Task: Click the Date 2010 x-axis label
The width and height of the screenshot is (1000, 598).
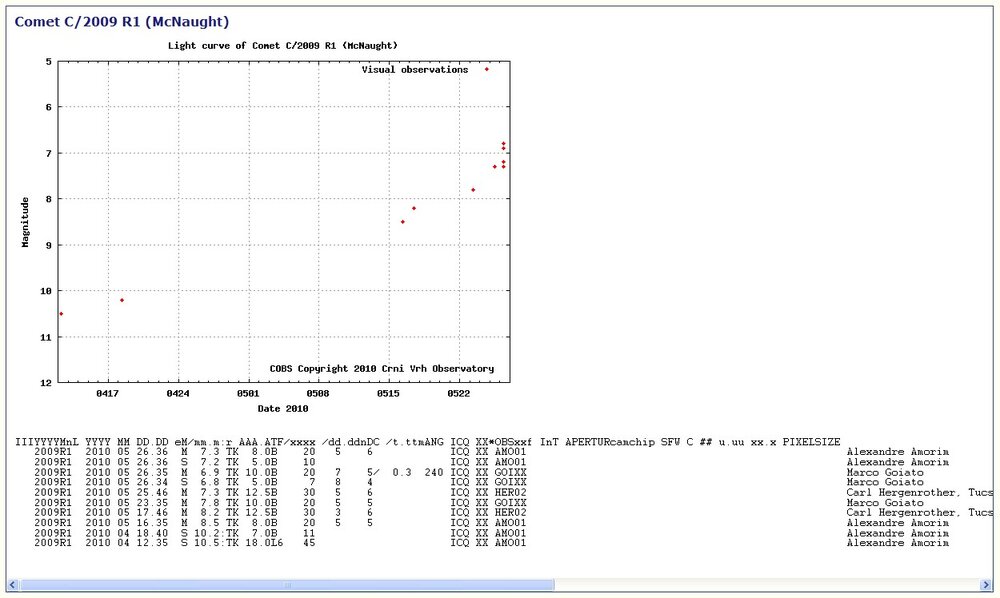Action: coord(283,409)
